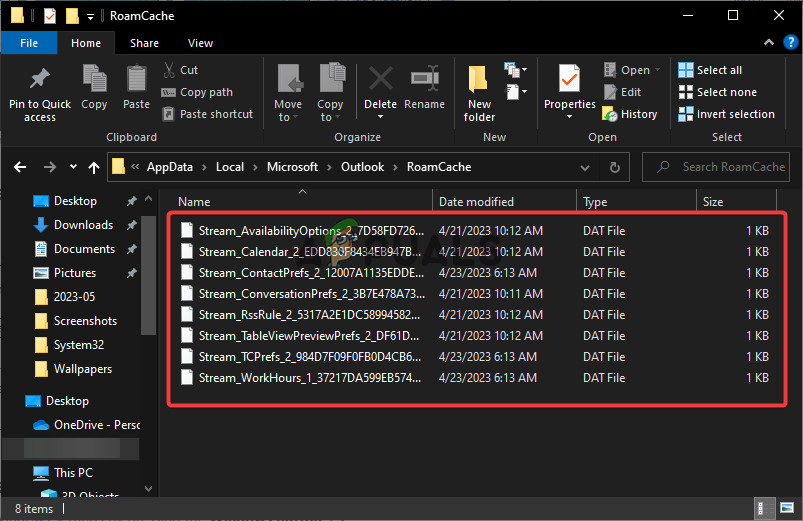Switch to the View ribbon tab
Viewport: 803px width, 521px height.
(200, 43)
